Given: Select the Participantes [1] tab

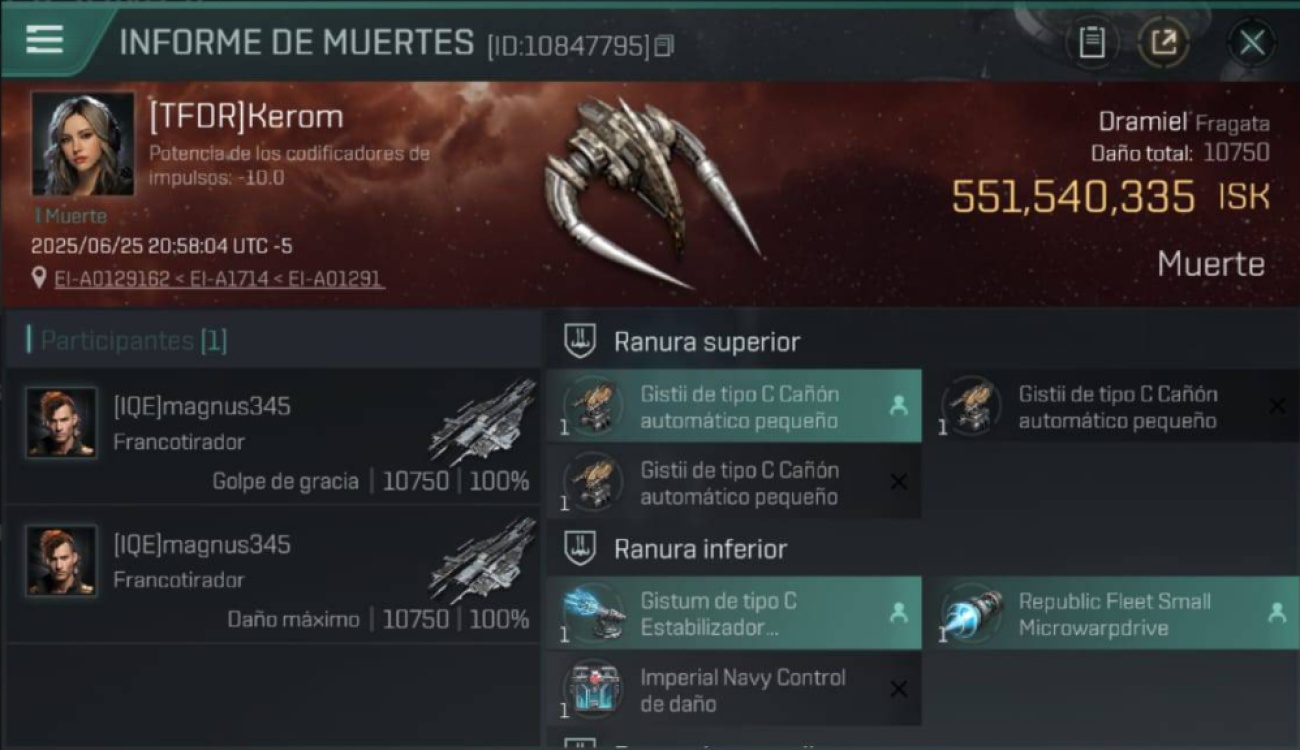Looking at the screenshot, I should 134,341.
